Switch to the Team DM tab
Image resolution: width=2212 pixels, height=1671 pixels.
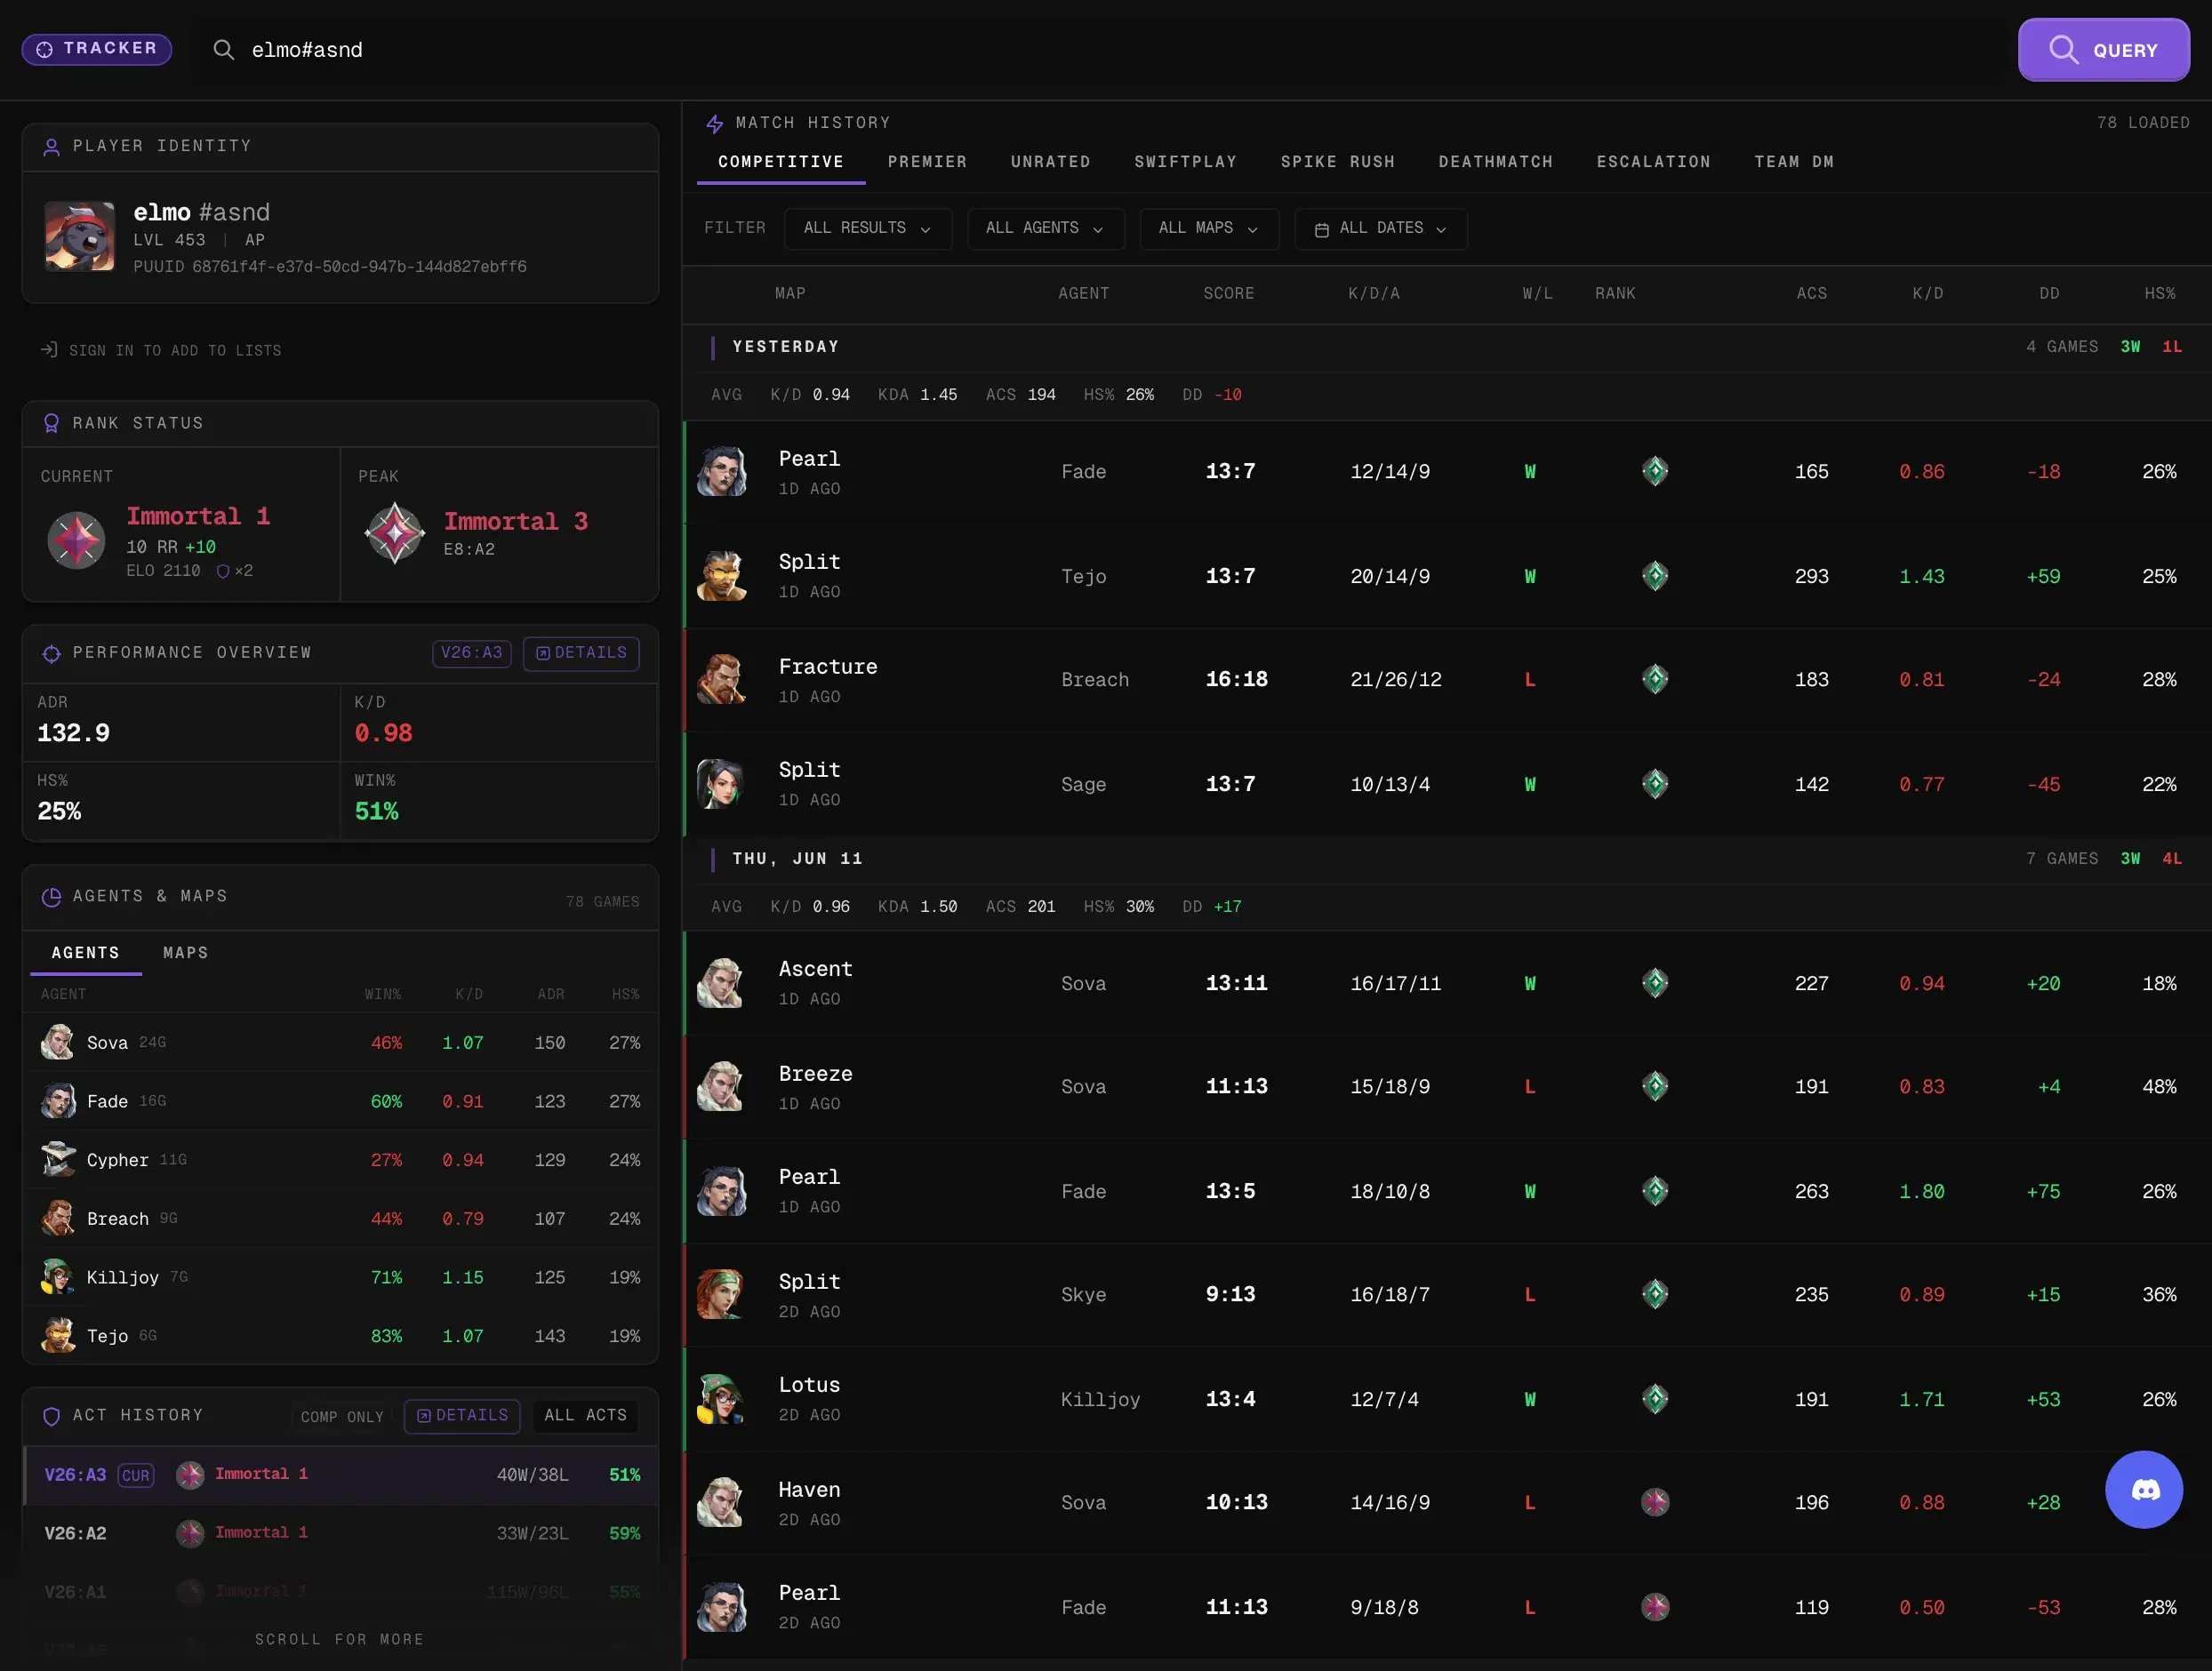1794,162
